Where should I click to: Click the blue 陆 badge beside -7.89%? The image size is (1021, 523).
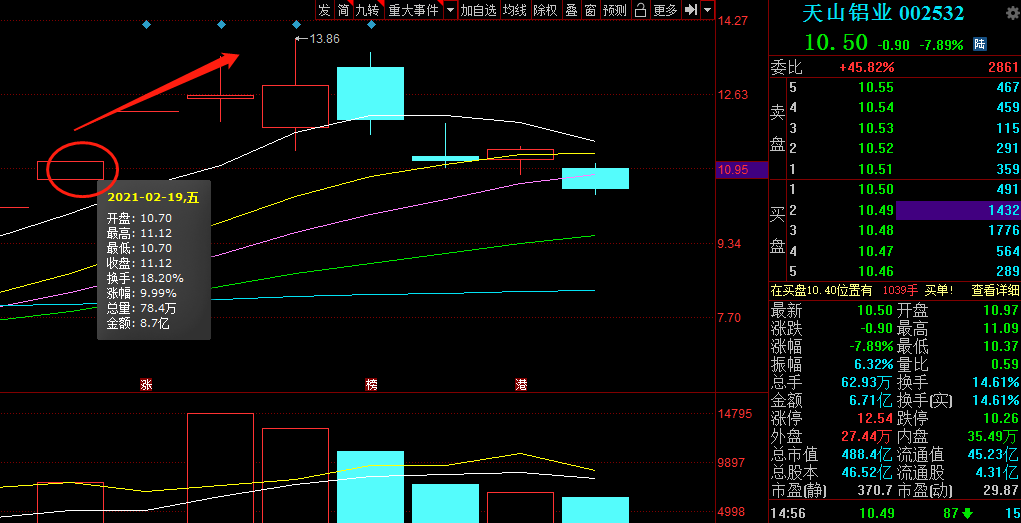click(979, 44)
